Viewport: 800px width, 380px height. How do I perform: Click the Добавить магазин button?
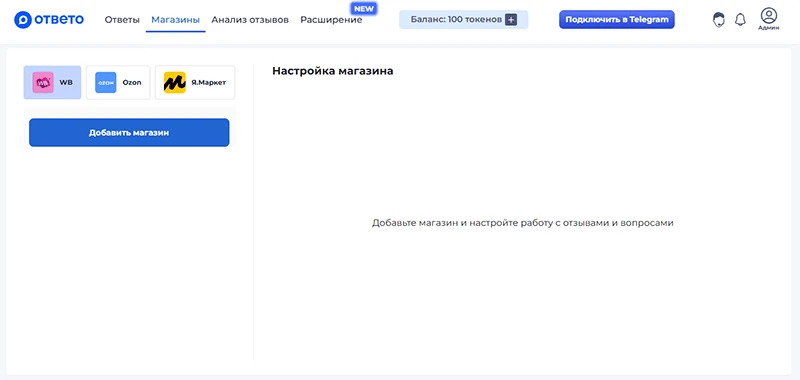[x=129, y=133]
